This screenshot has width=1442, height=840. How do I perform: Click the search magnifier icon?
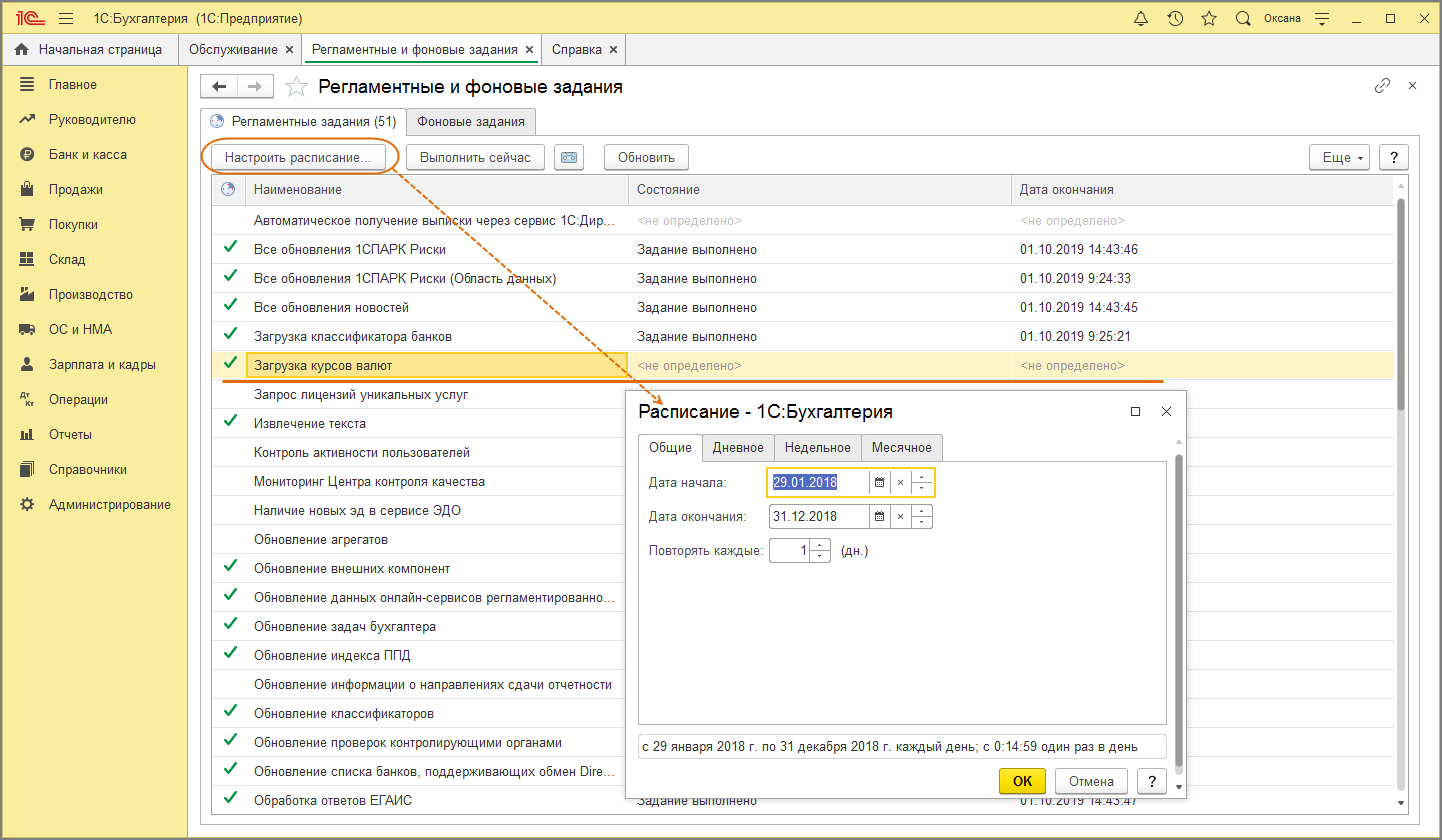(x=1243, y=18)
